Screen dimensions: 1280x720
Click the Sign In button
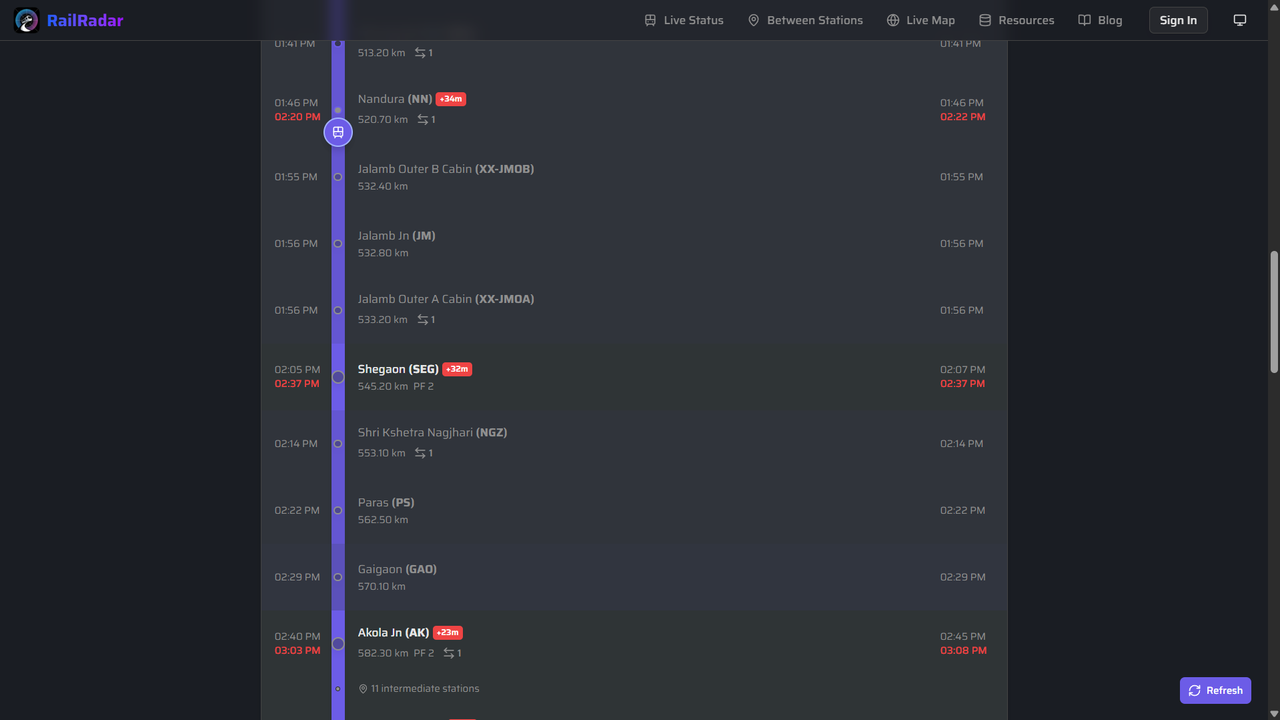point(1177,19)
